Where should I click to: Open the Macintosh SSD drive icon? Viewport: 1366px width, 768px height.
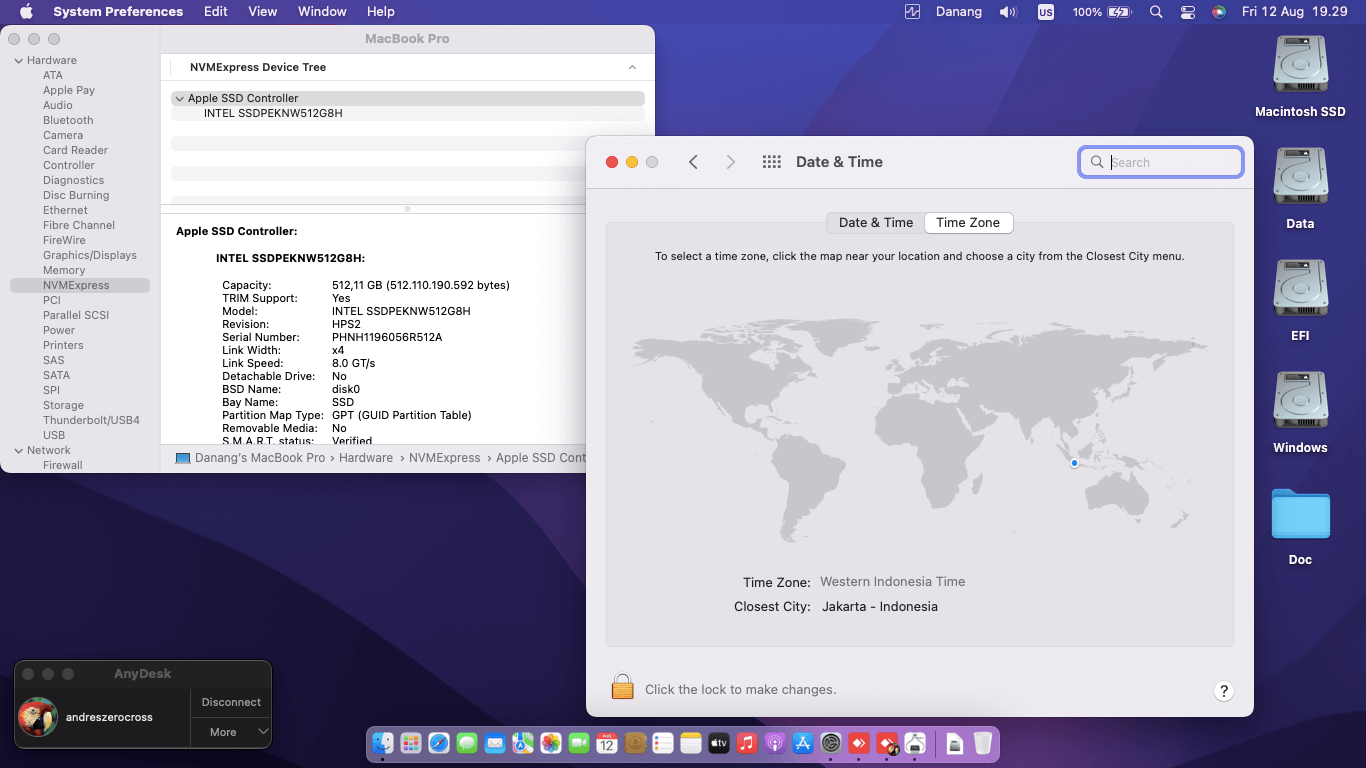[1300, 66]
